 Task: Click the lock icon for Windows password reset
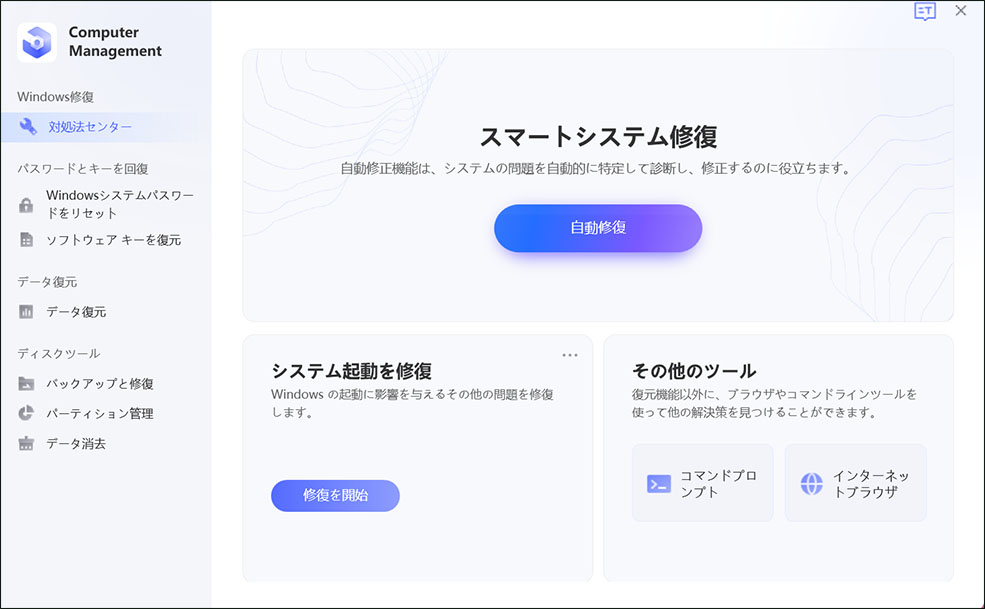[x=26, y=205]
